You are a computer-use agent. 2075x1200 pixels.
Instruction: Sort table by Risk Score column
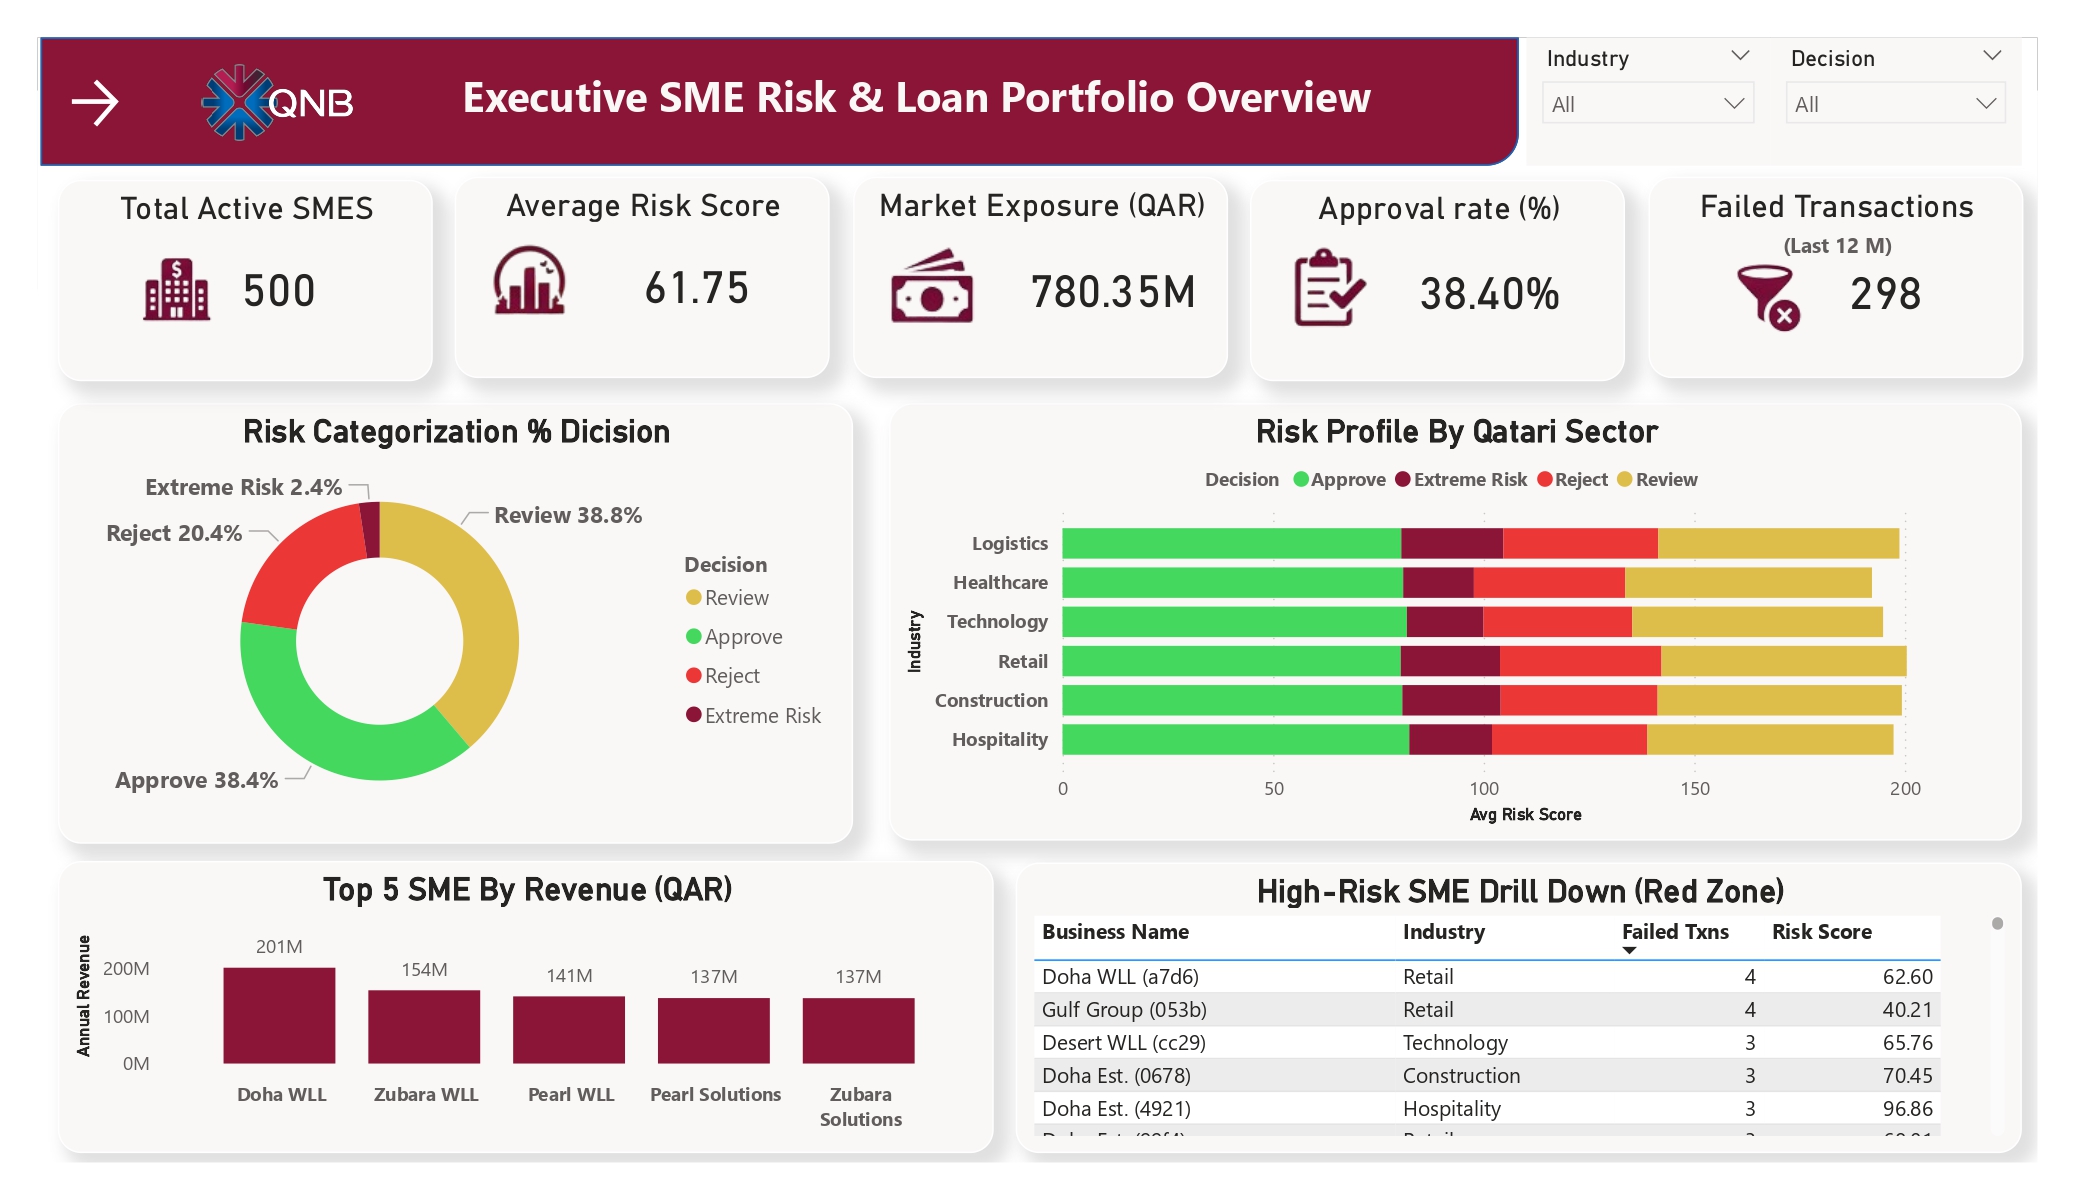(1822, 932)
